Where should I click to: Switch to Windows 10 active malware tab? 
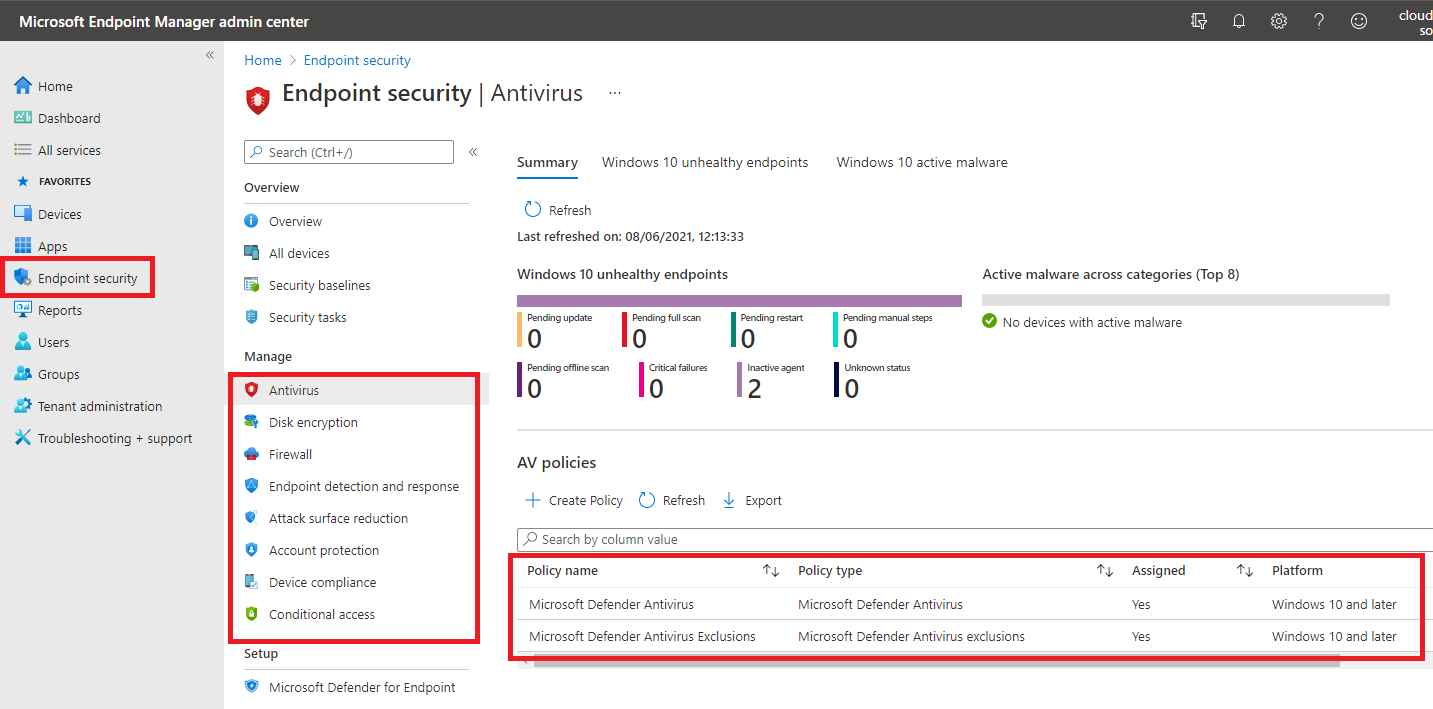coord(922,162)
